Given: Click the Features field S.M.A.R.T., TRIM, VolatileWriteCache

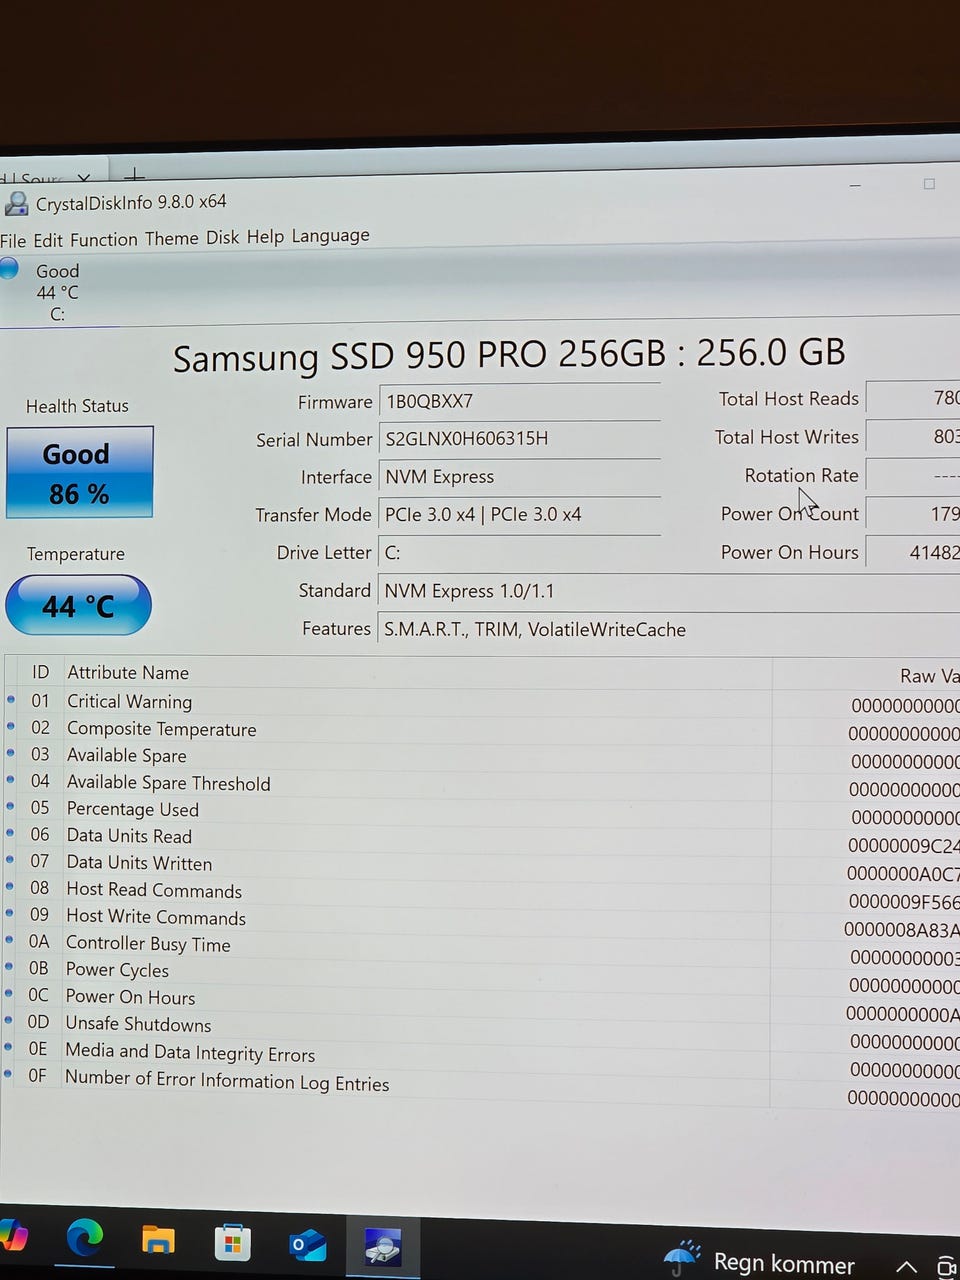Looking at the screenshot, I should coord(668,629).
